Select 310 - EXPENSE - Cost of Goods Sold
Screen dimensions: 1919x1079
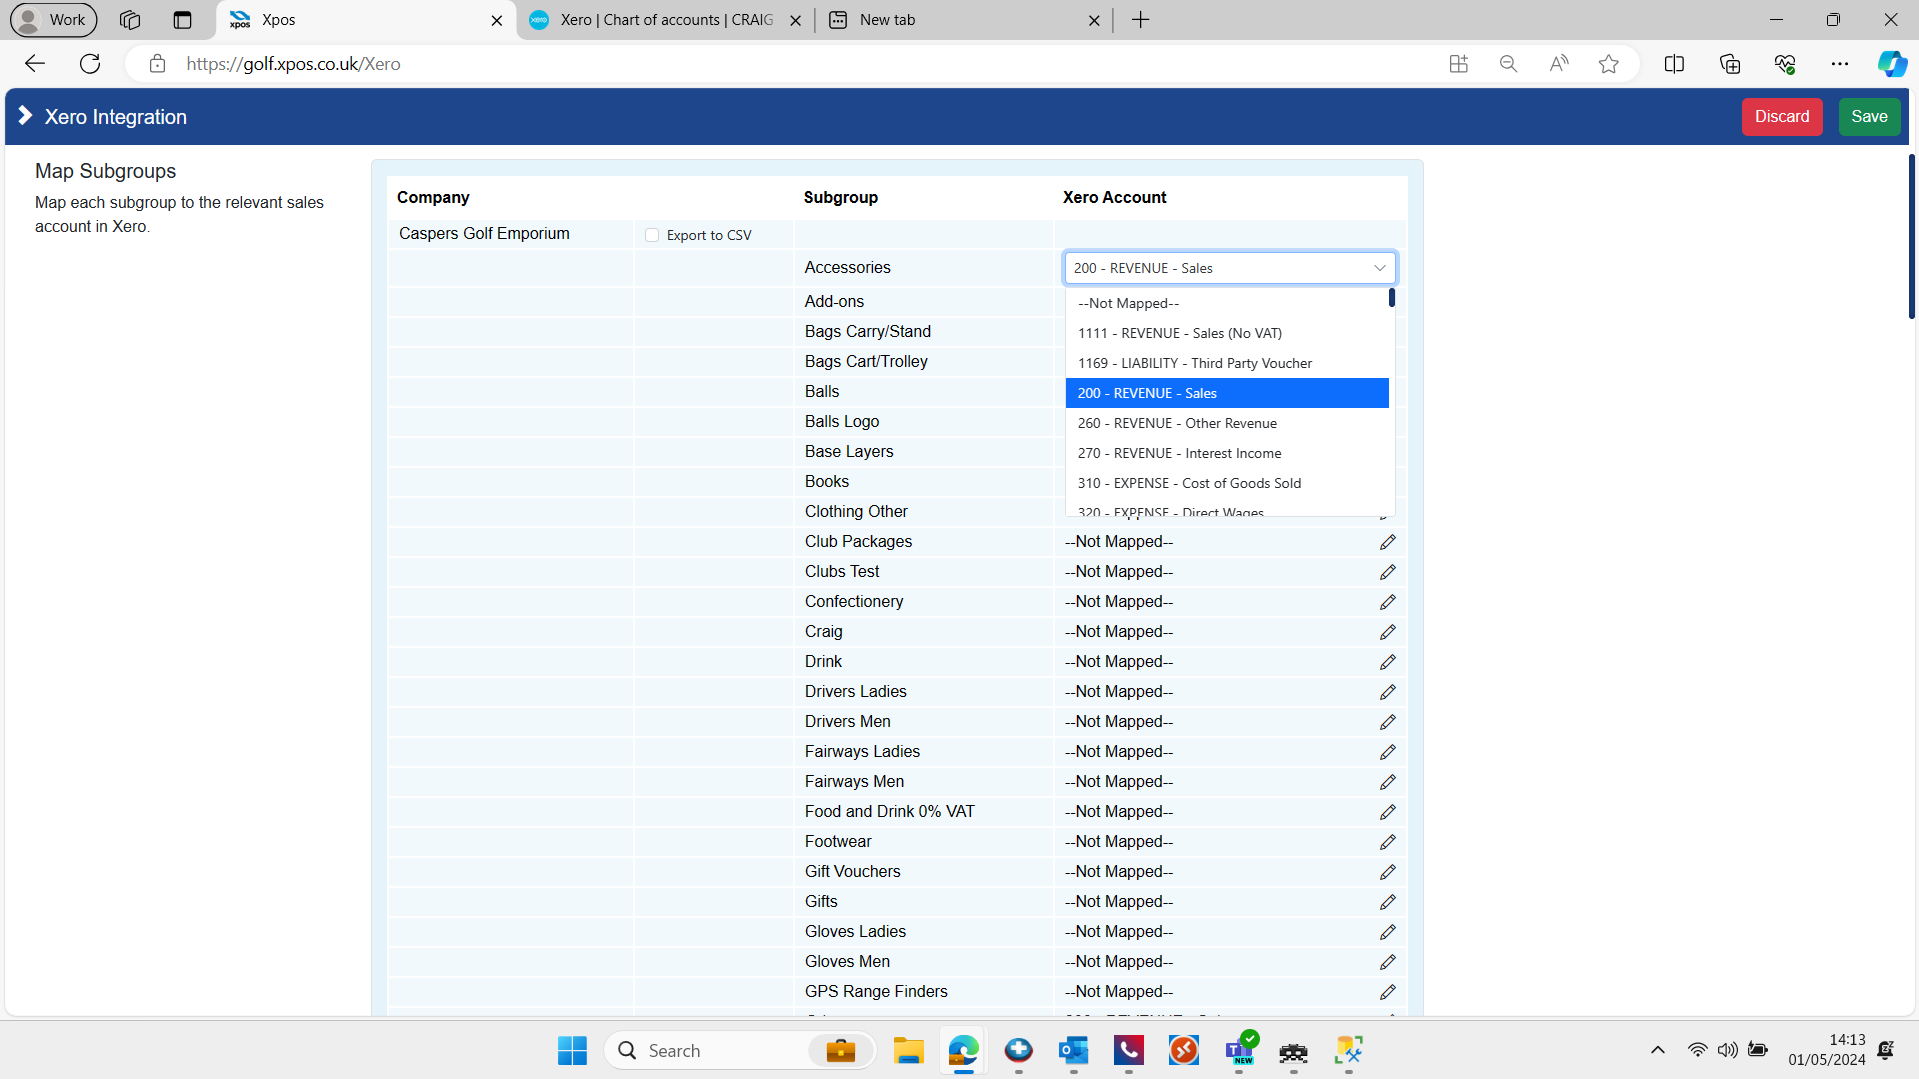pyautogui.click(x=1227, y=483)
